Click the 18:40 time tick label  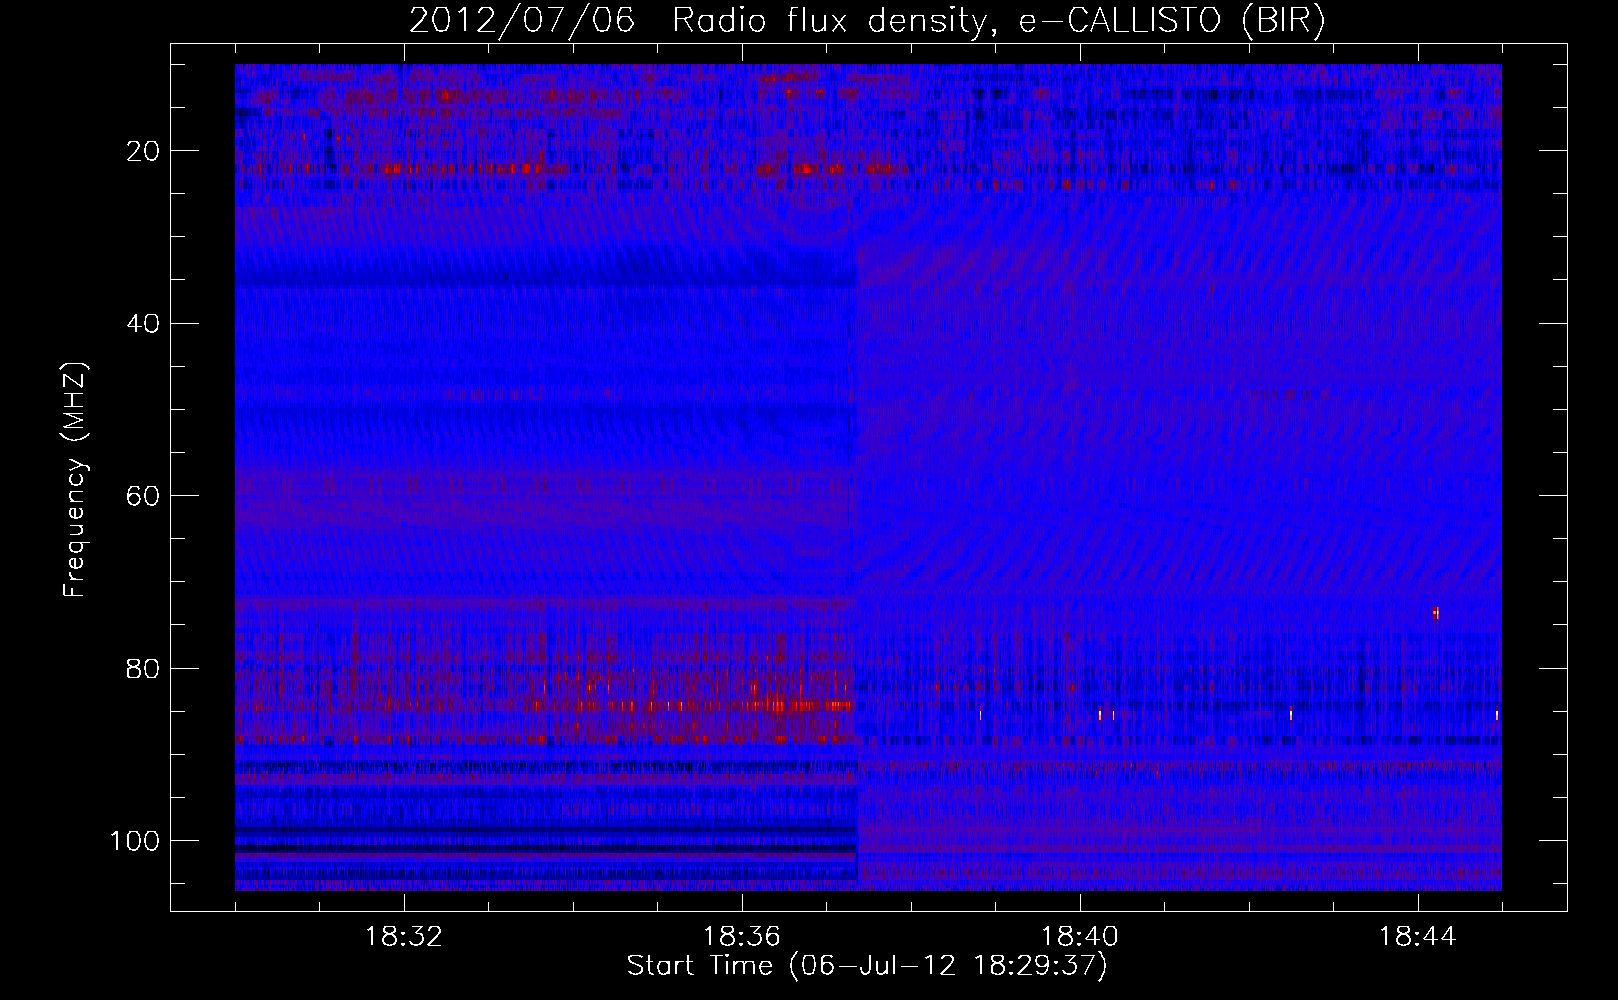1080,937
